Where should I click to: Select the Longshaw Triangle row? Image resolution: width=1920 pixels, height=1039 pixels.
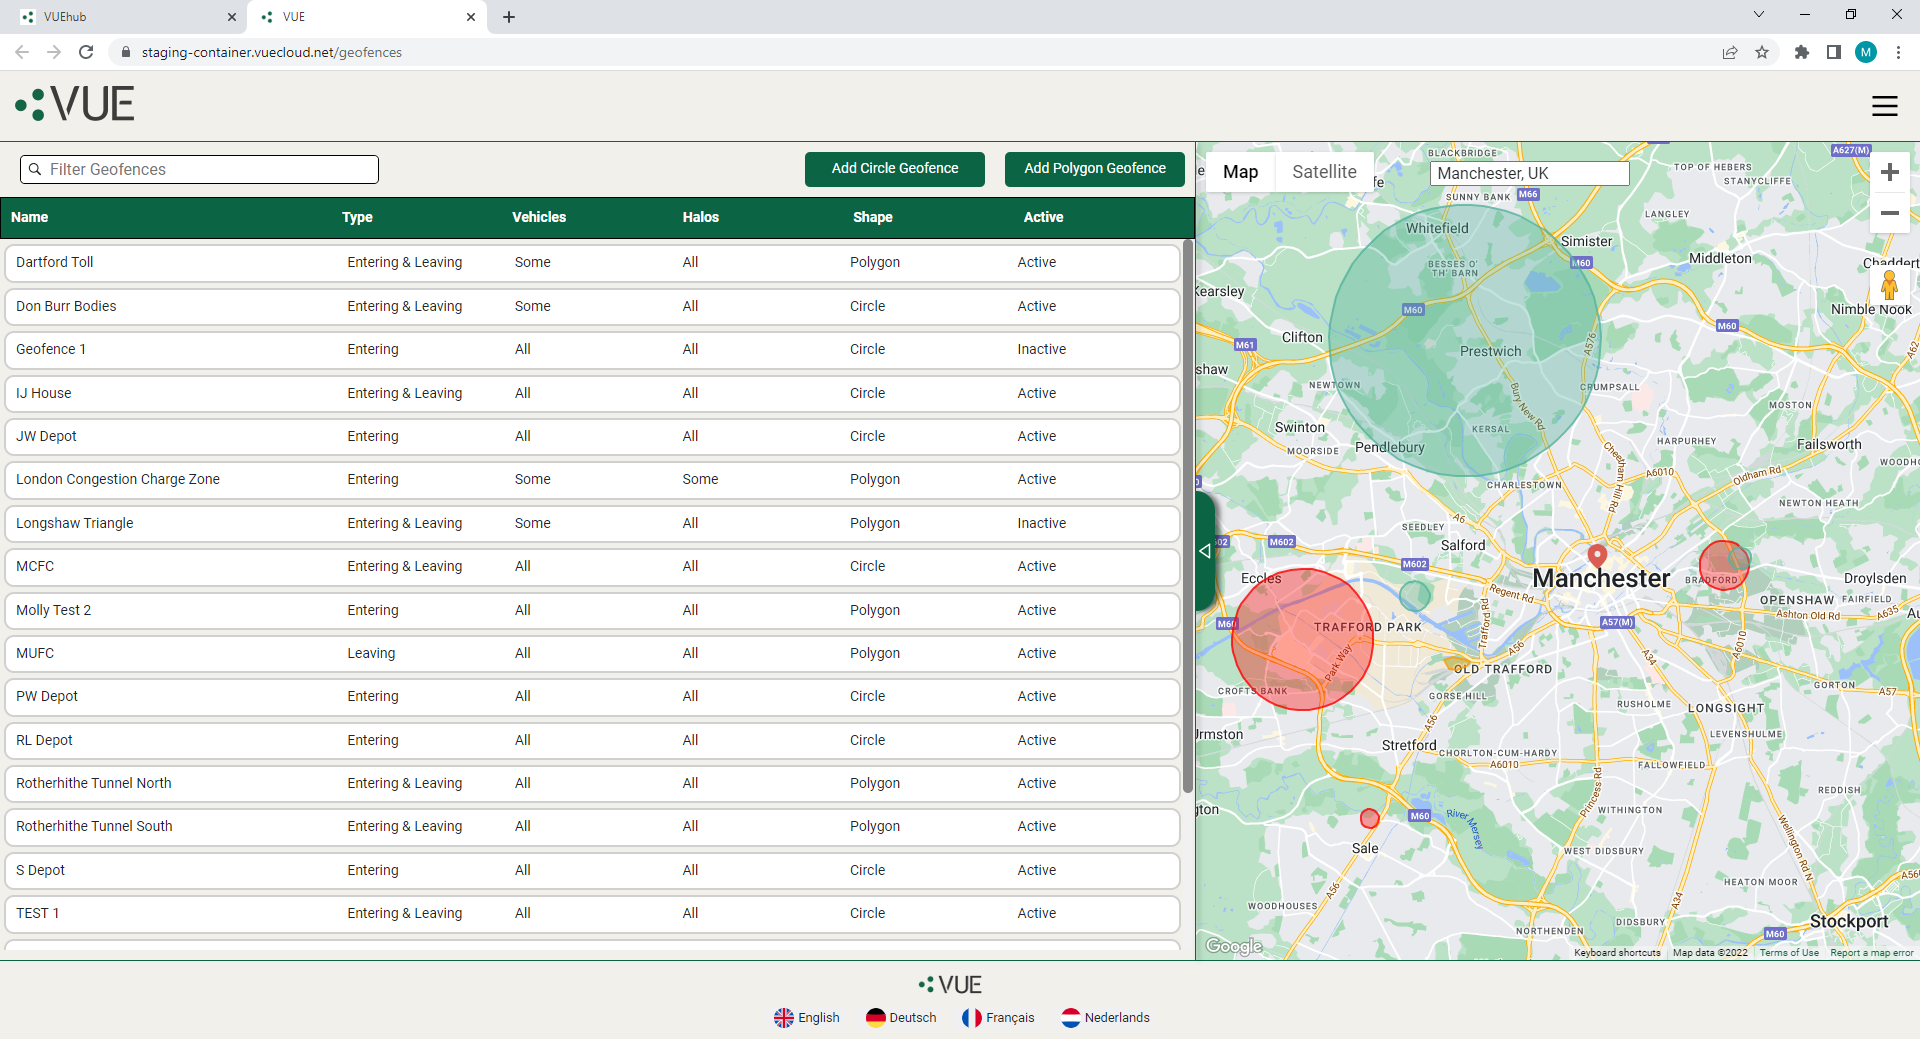coord(592,523)
